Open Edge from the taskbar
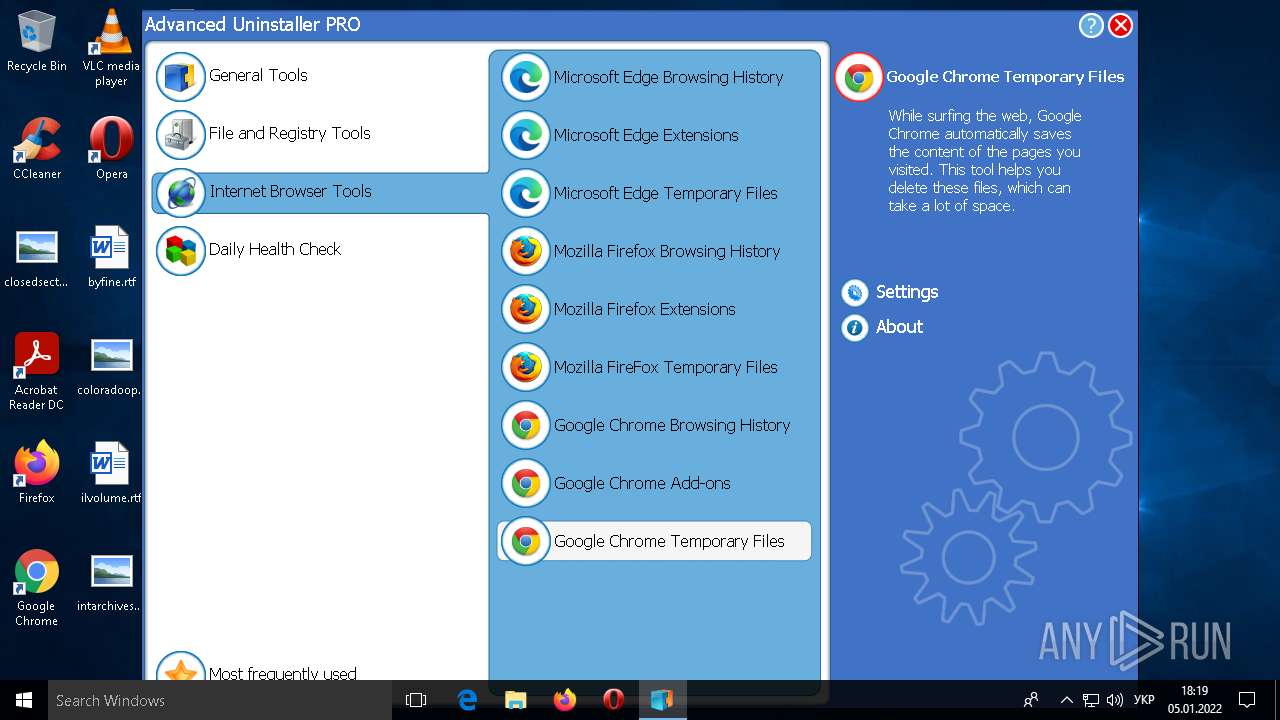This screenshot has height=720, width=1280. point(467,700)
